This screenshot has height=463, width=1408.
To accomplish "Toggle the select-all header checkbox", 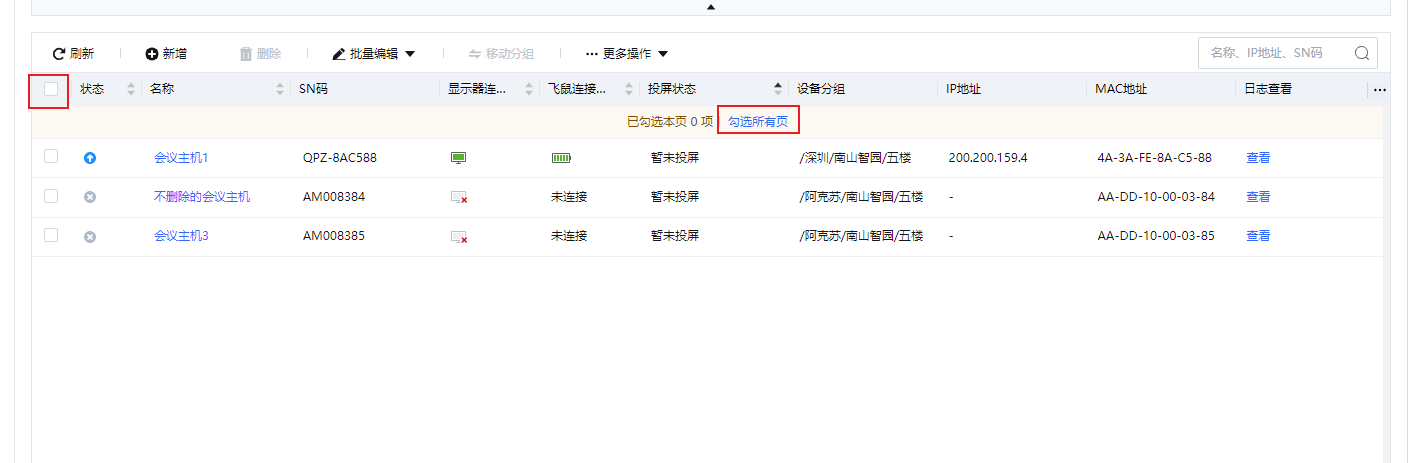I will [51, 89].
